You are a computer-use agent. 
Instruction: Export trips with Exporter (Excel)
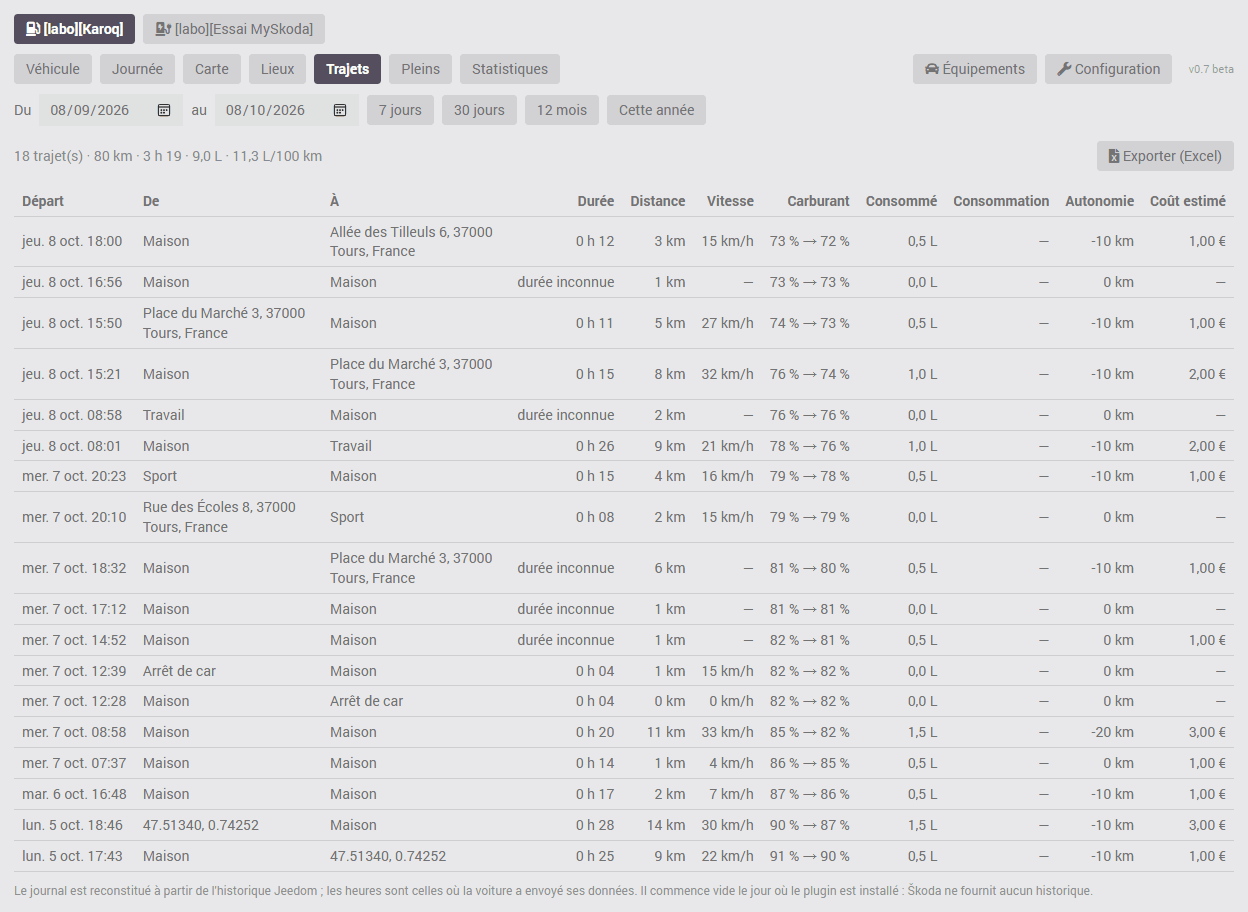[x=1165, y=156]
